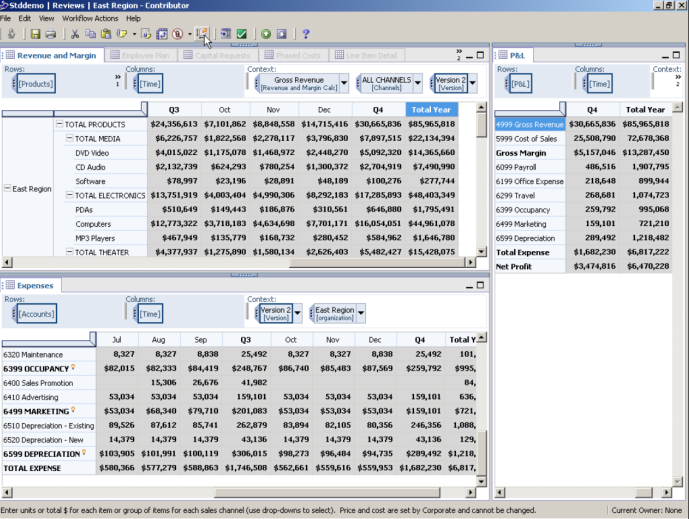This screenshot has height=519, width=689.
Task: Click the Cut scissors icon
Action: (75, 34)
